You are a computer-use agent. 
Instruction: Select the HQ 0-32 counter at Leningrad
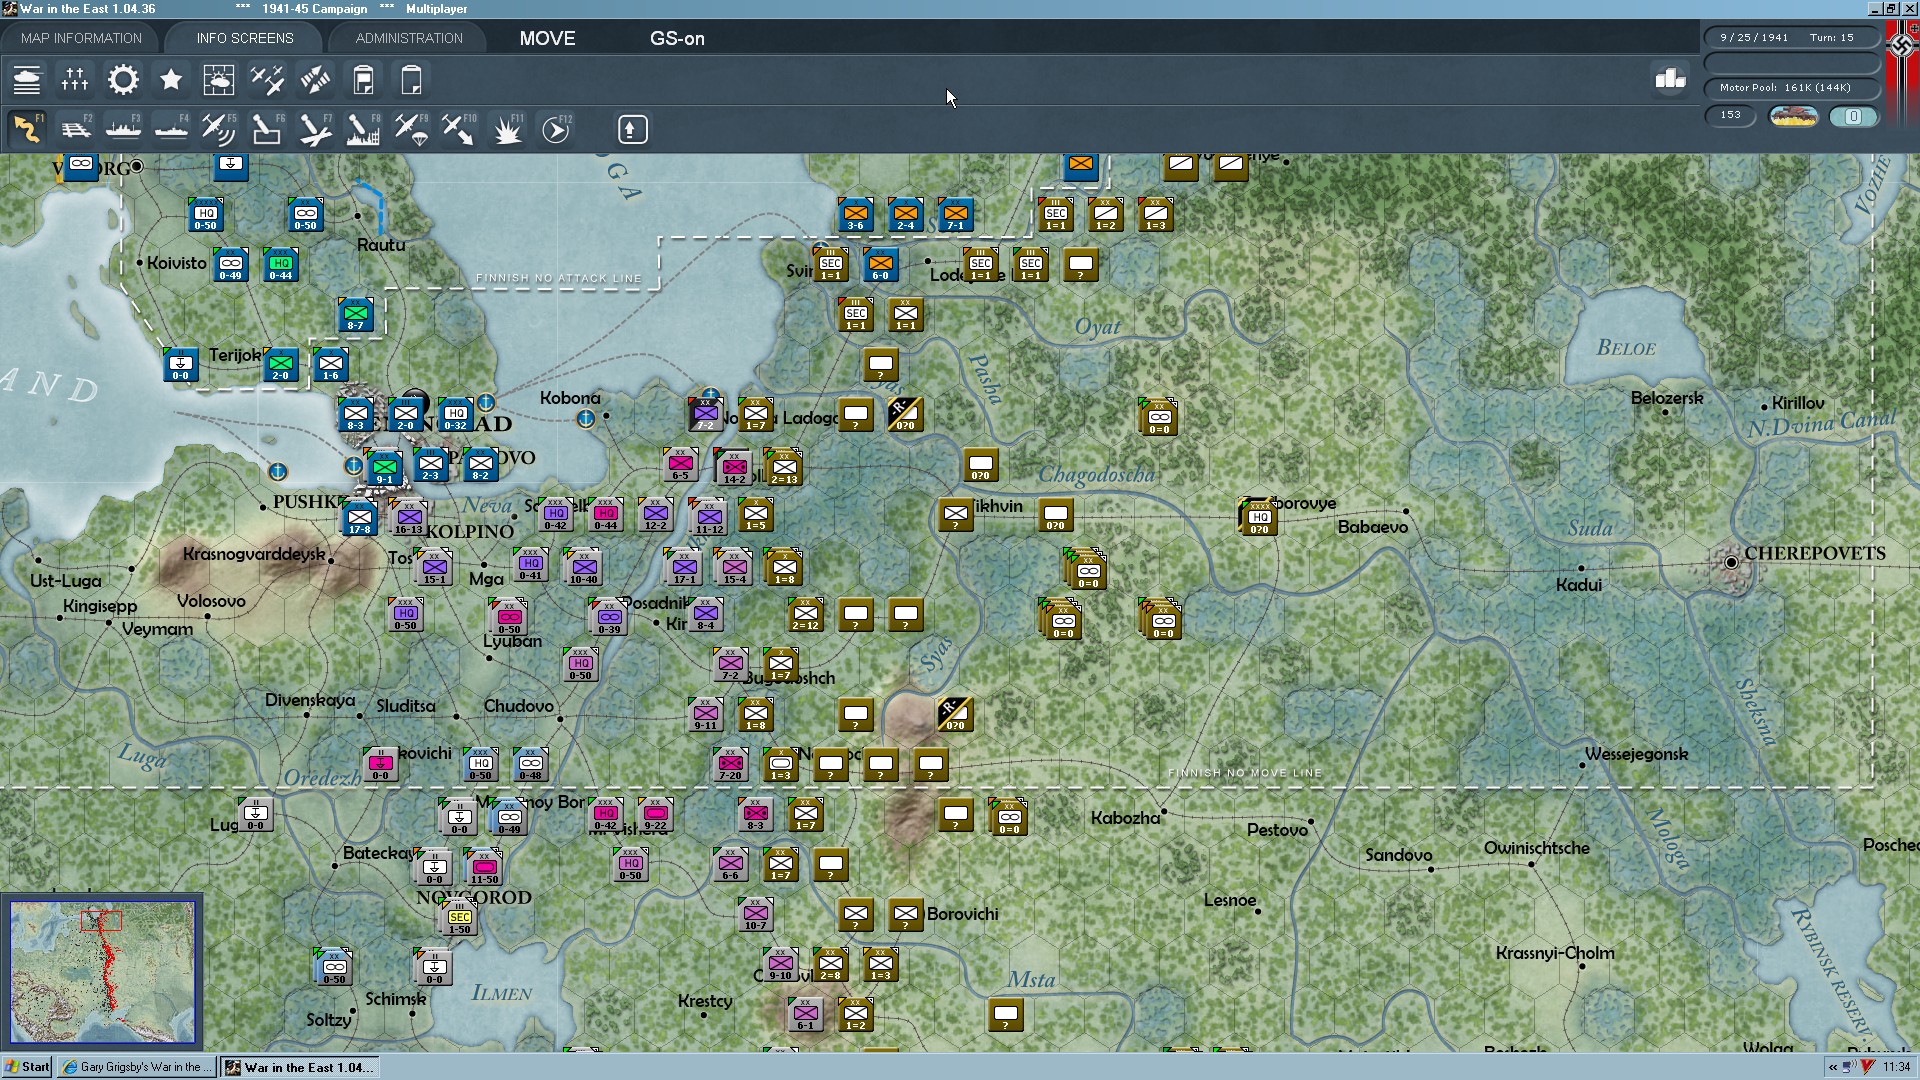455,416
